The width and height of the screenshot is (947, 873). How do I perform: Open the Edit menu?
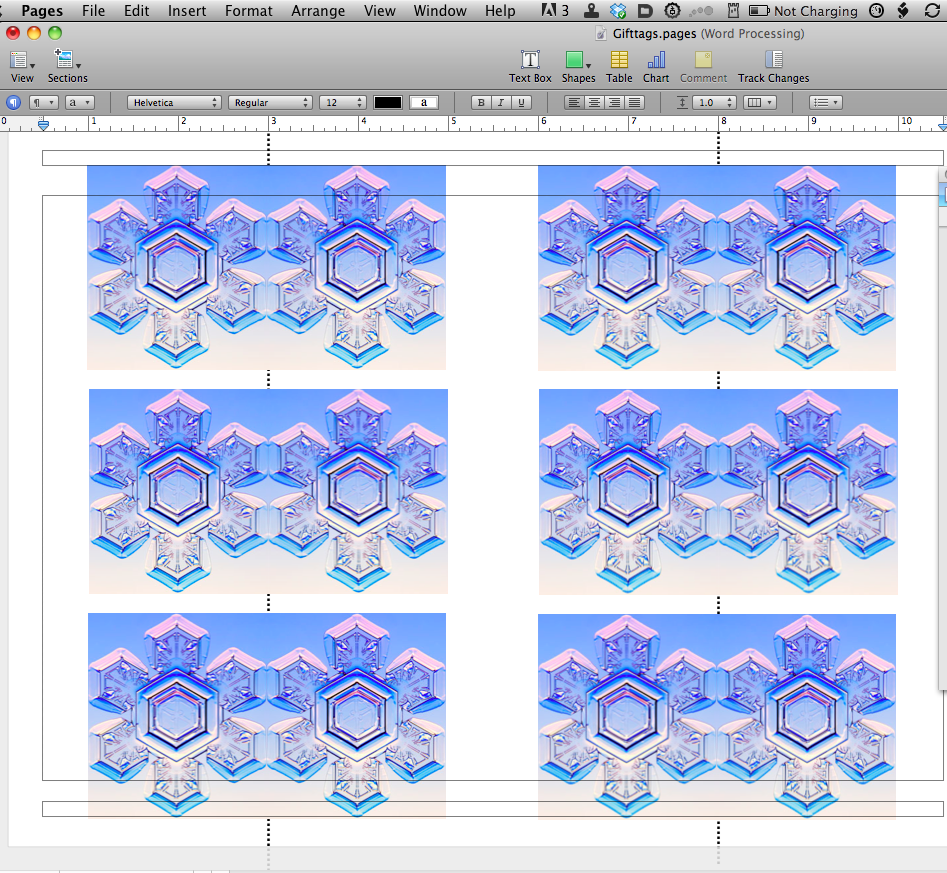point(136,11)
